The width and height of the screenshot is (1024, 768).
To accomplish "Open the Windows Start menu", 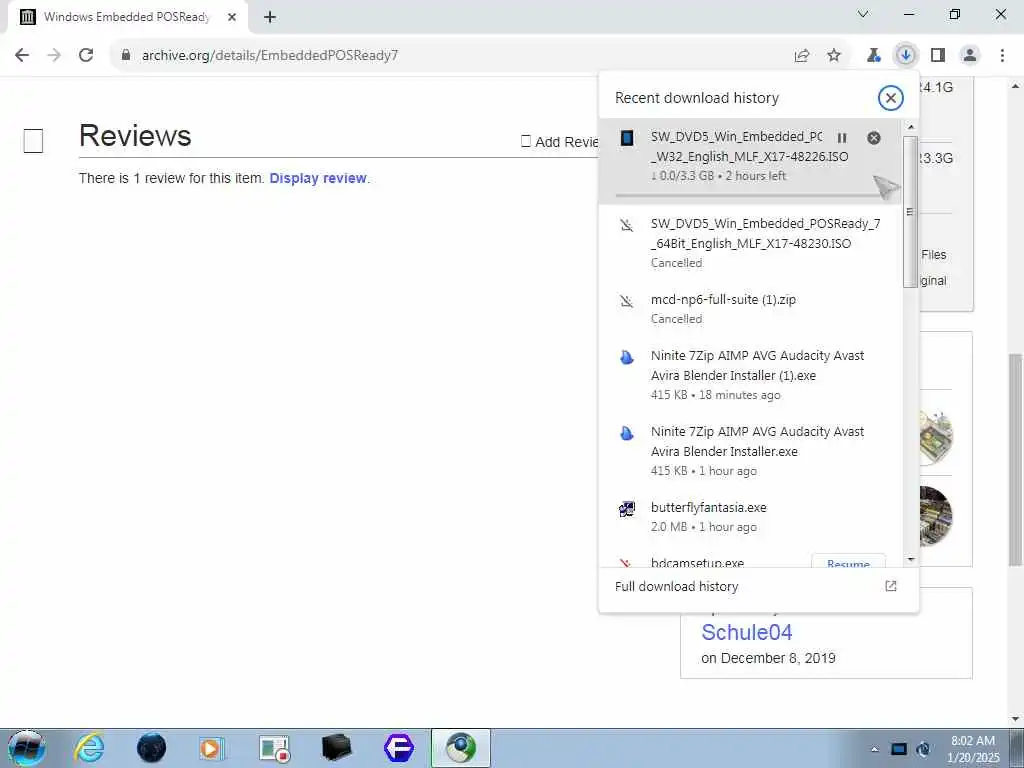I will coord(26,748).
